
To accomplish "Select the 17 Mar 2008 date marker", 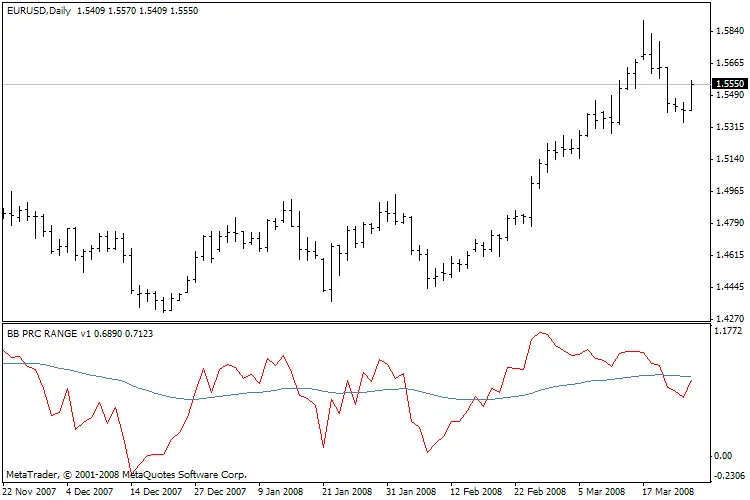I will point(668,492).
